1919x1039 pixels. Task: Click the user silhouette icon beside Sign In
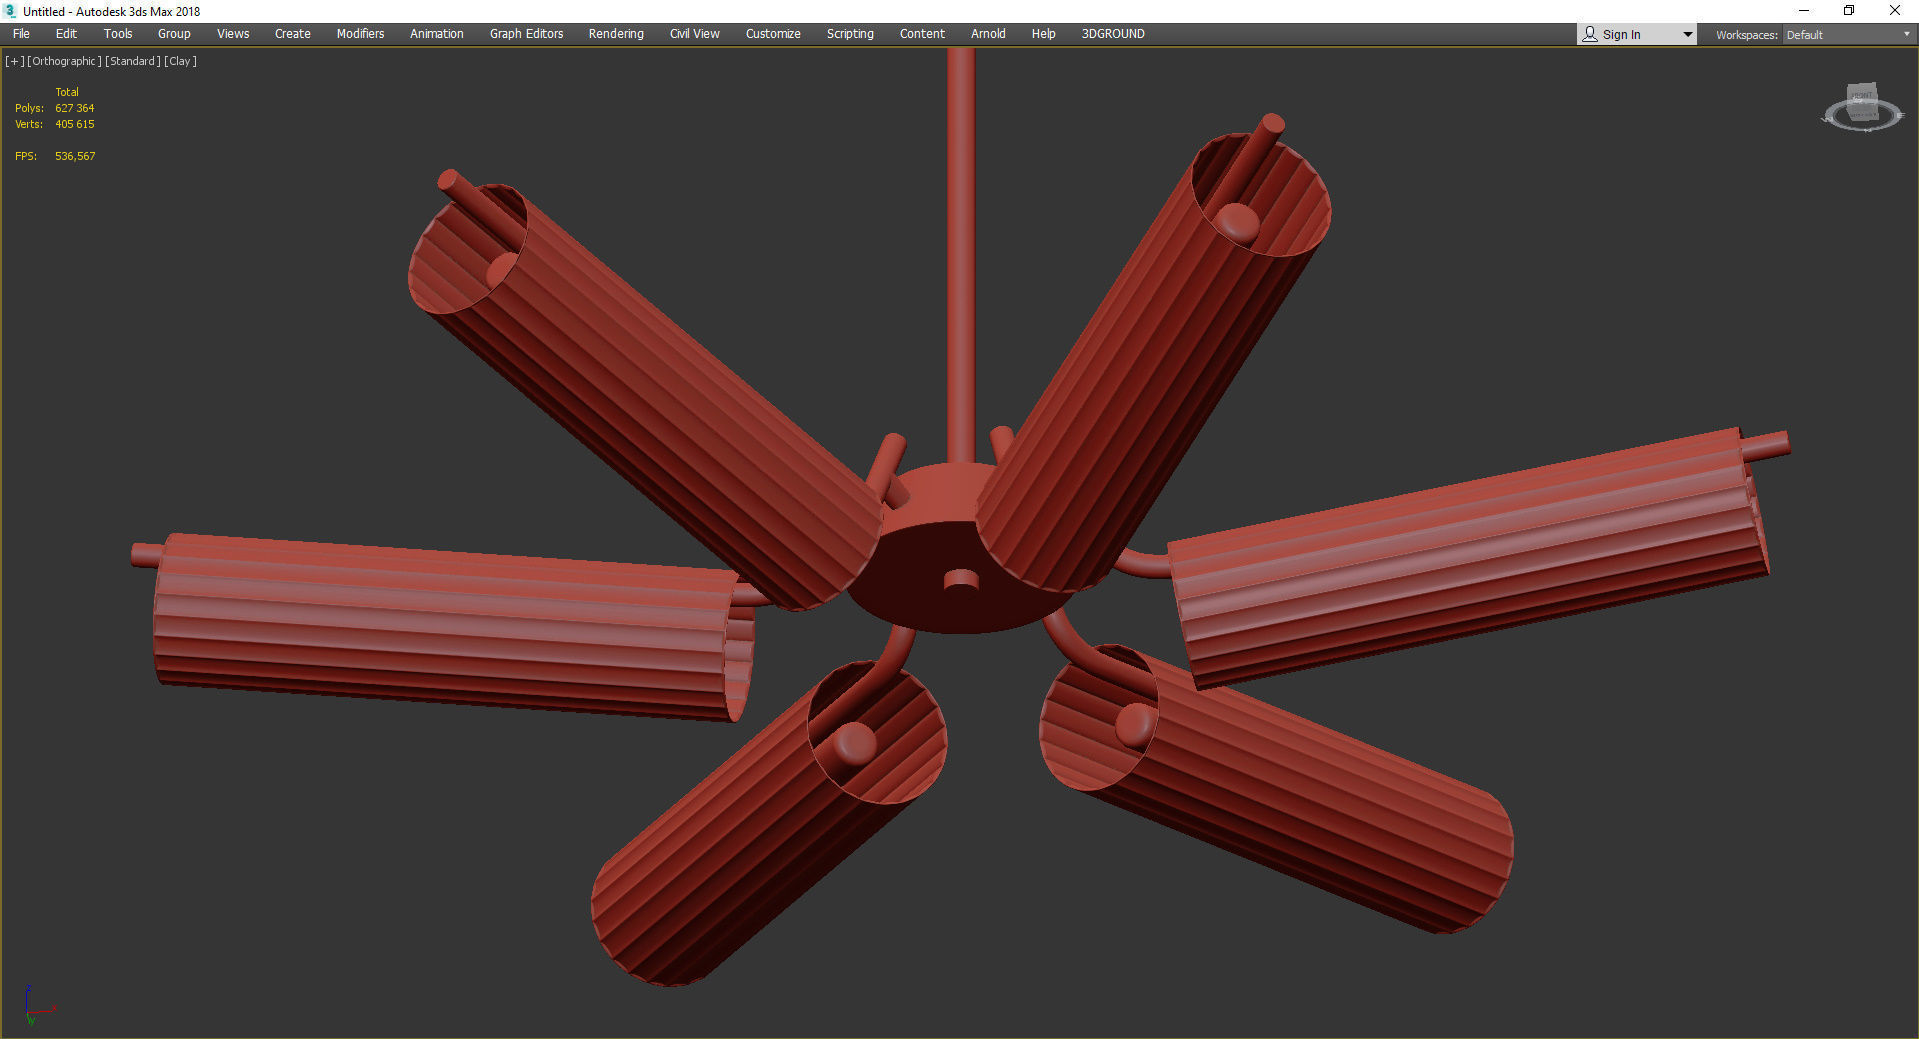click(1590, 34)
